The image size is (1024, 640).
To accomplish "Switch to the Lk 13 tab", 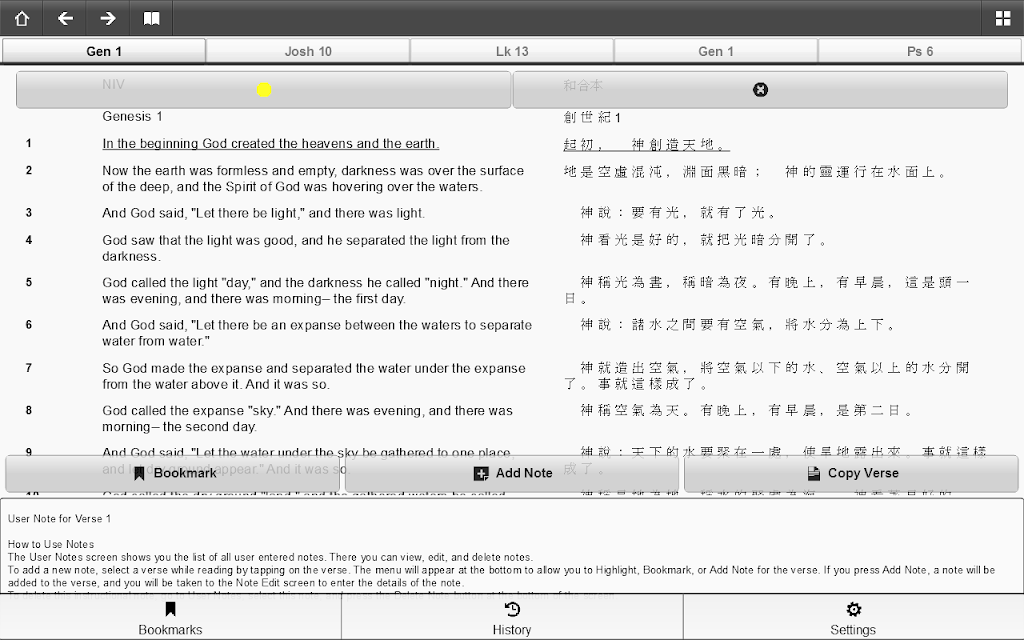I will coord(512,51).
